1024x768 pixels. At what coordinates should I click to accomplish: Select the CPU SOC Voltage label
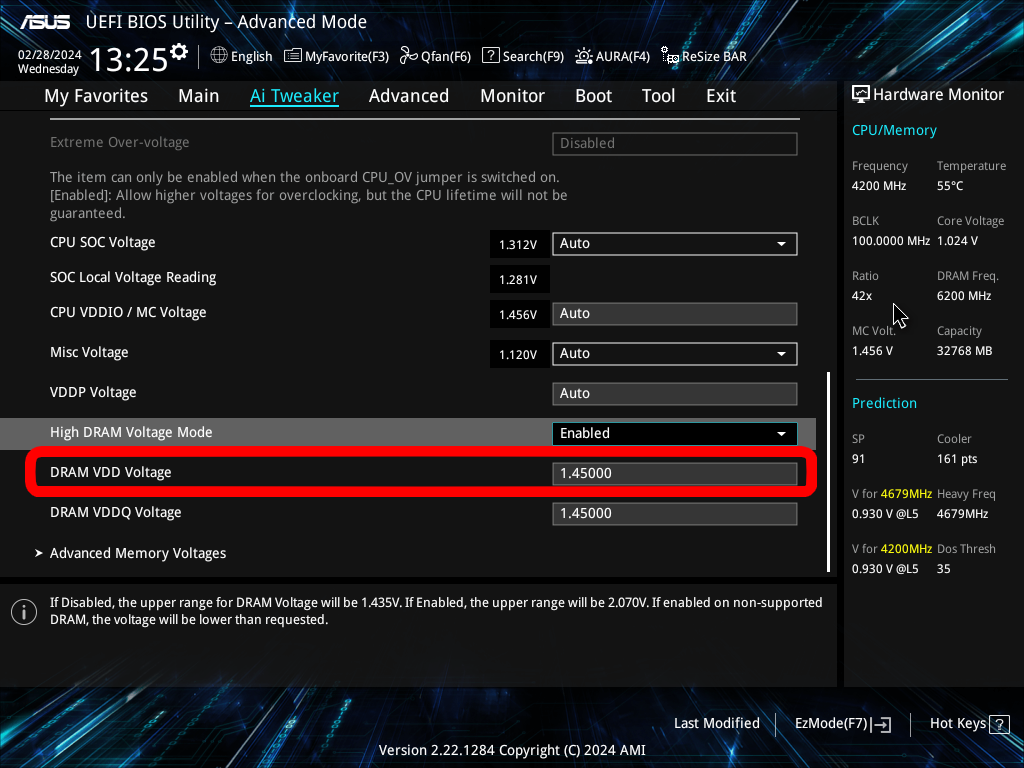[103, 242]
